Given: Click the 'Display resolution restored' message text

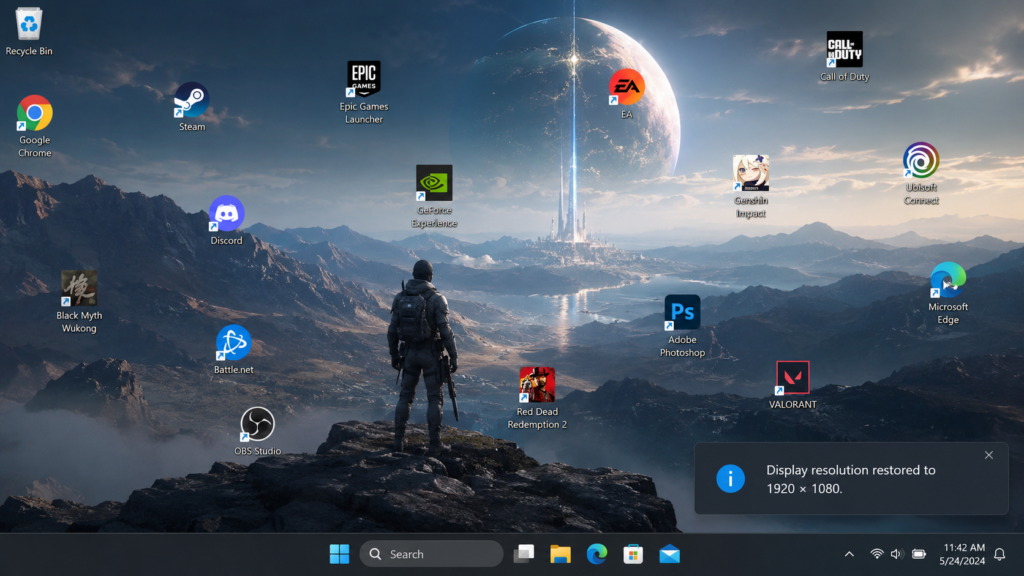Looking at the screenshot, I should coord(850,479).
